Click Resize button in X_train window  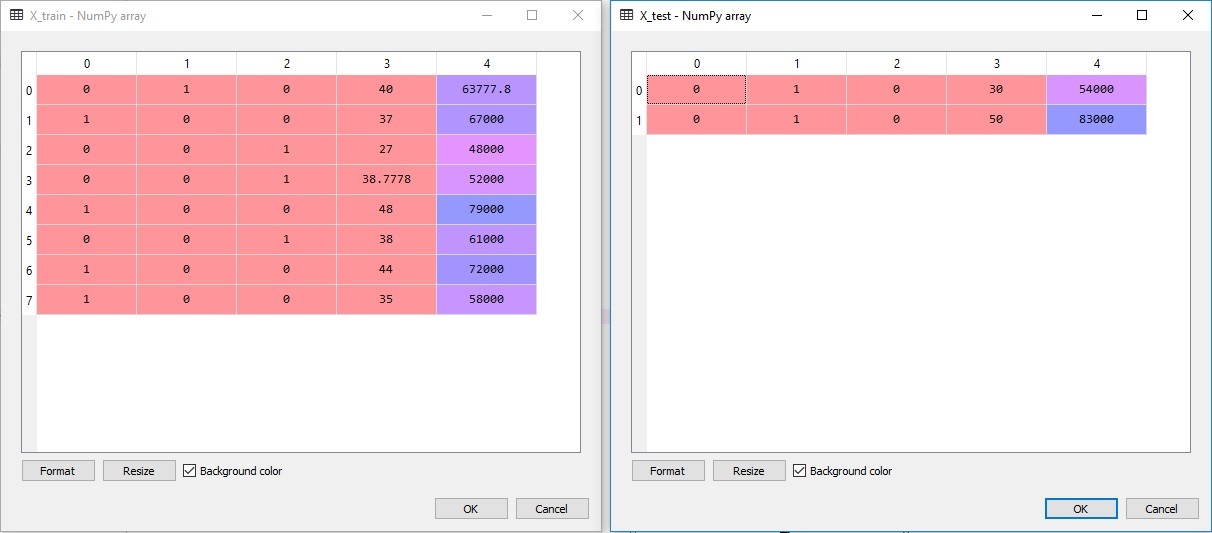[139, 471]
